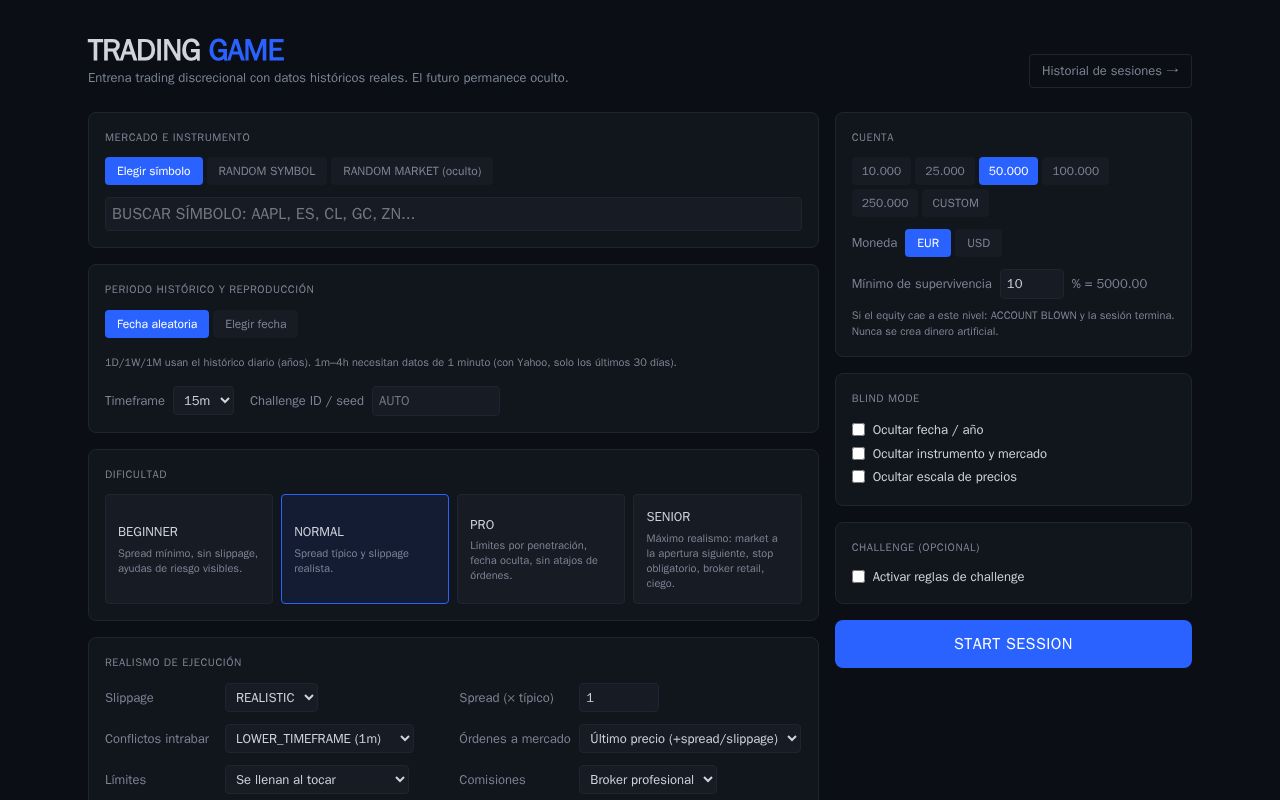Click the Mínimo de supervivencia percent field
1280x800 pixels.
(1032, 284)
